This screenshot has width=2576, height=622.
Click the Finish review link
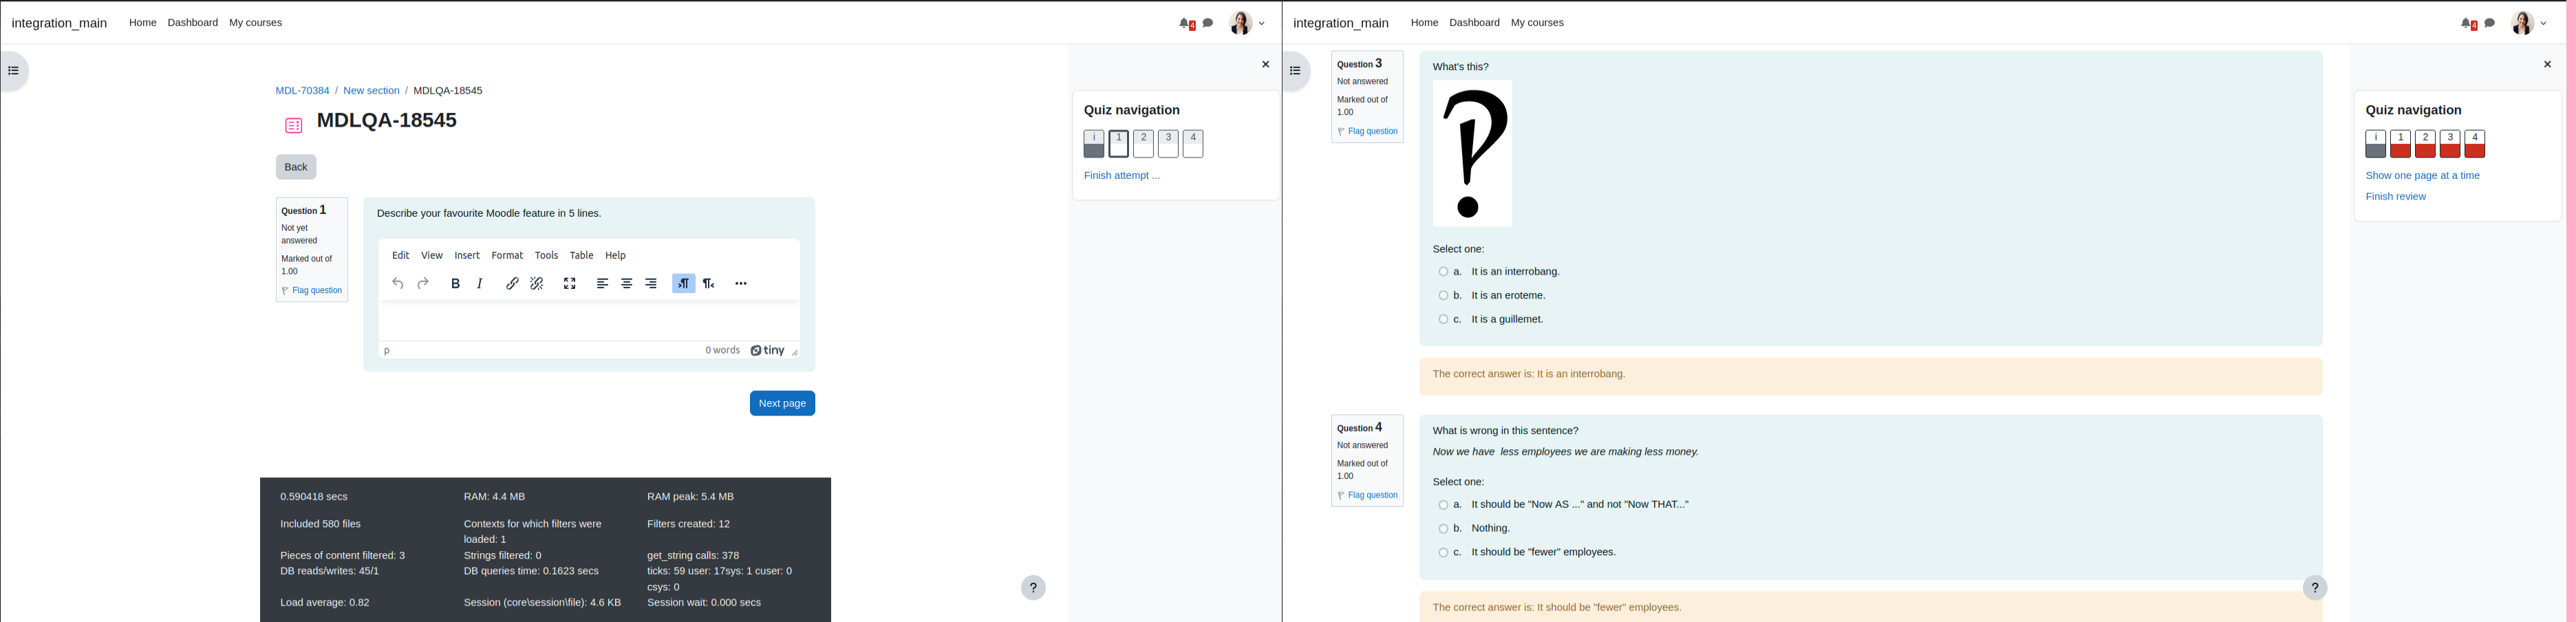point(2395,197)
